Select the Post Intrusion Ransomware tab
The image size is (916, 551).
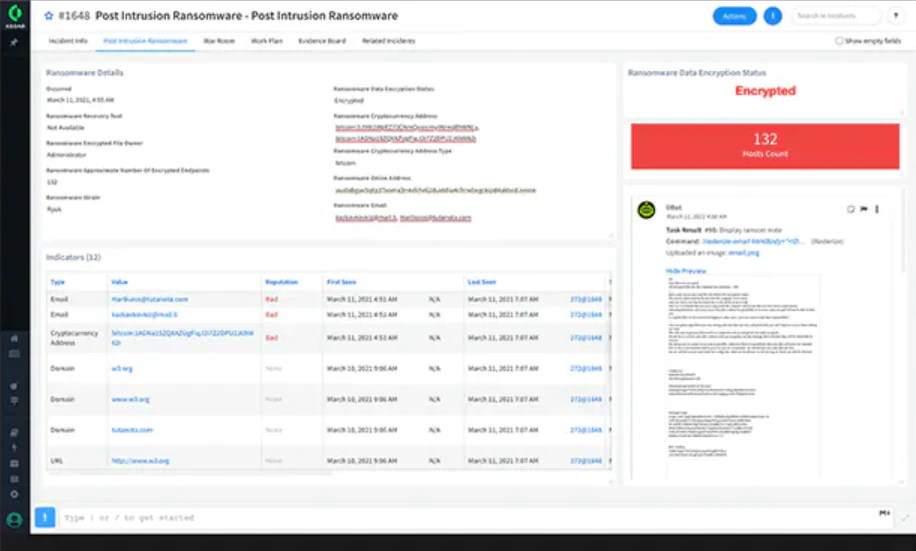click(x=145, y=41)
